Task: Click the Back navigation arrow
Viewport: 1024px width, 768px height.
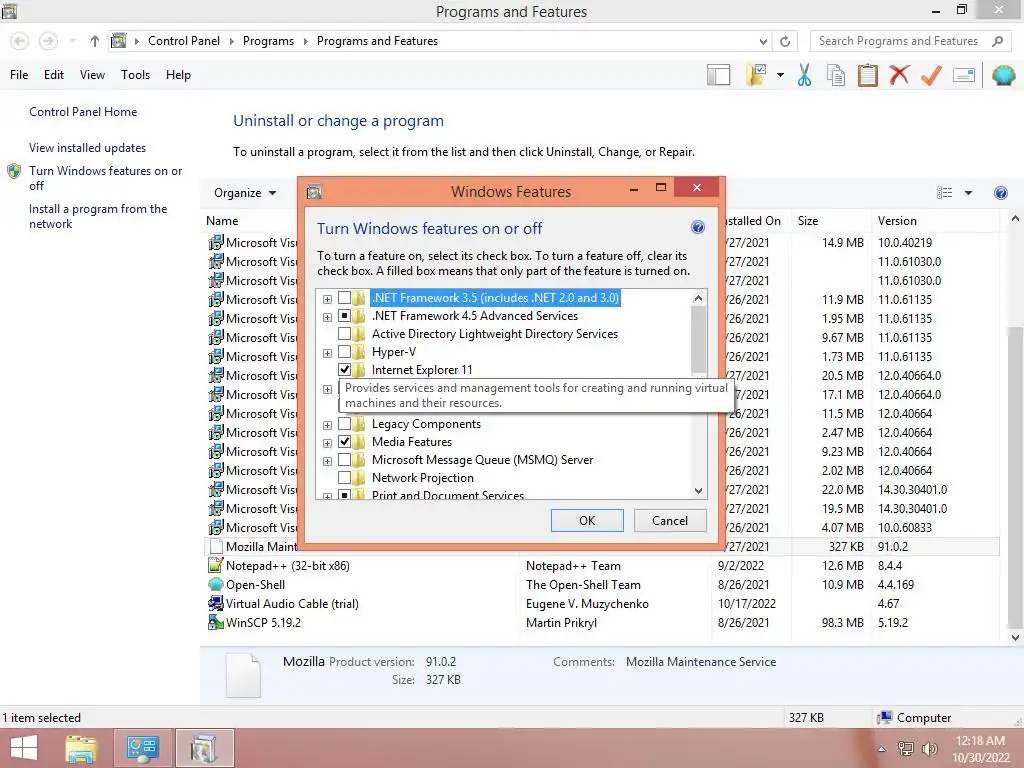Action: click(x=20, y=41)
